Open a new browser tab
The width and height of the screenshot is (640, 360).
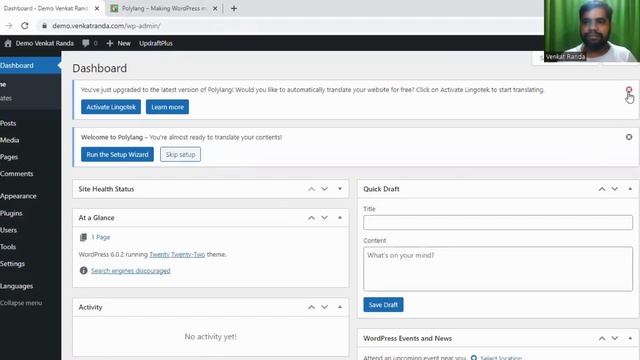[x=233, y=8]
